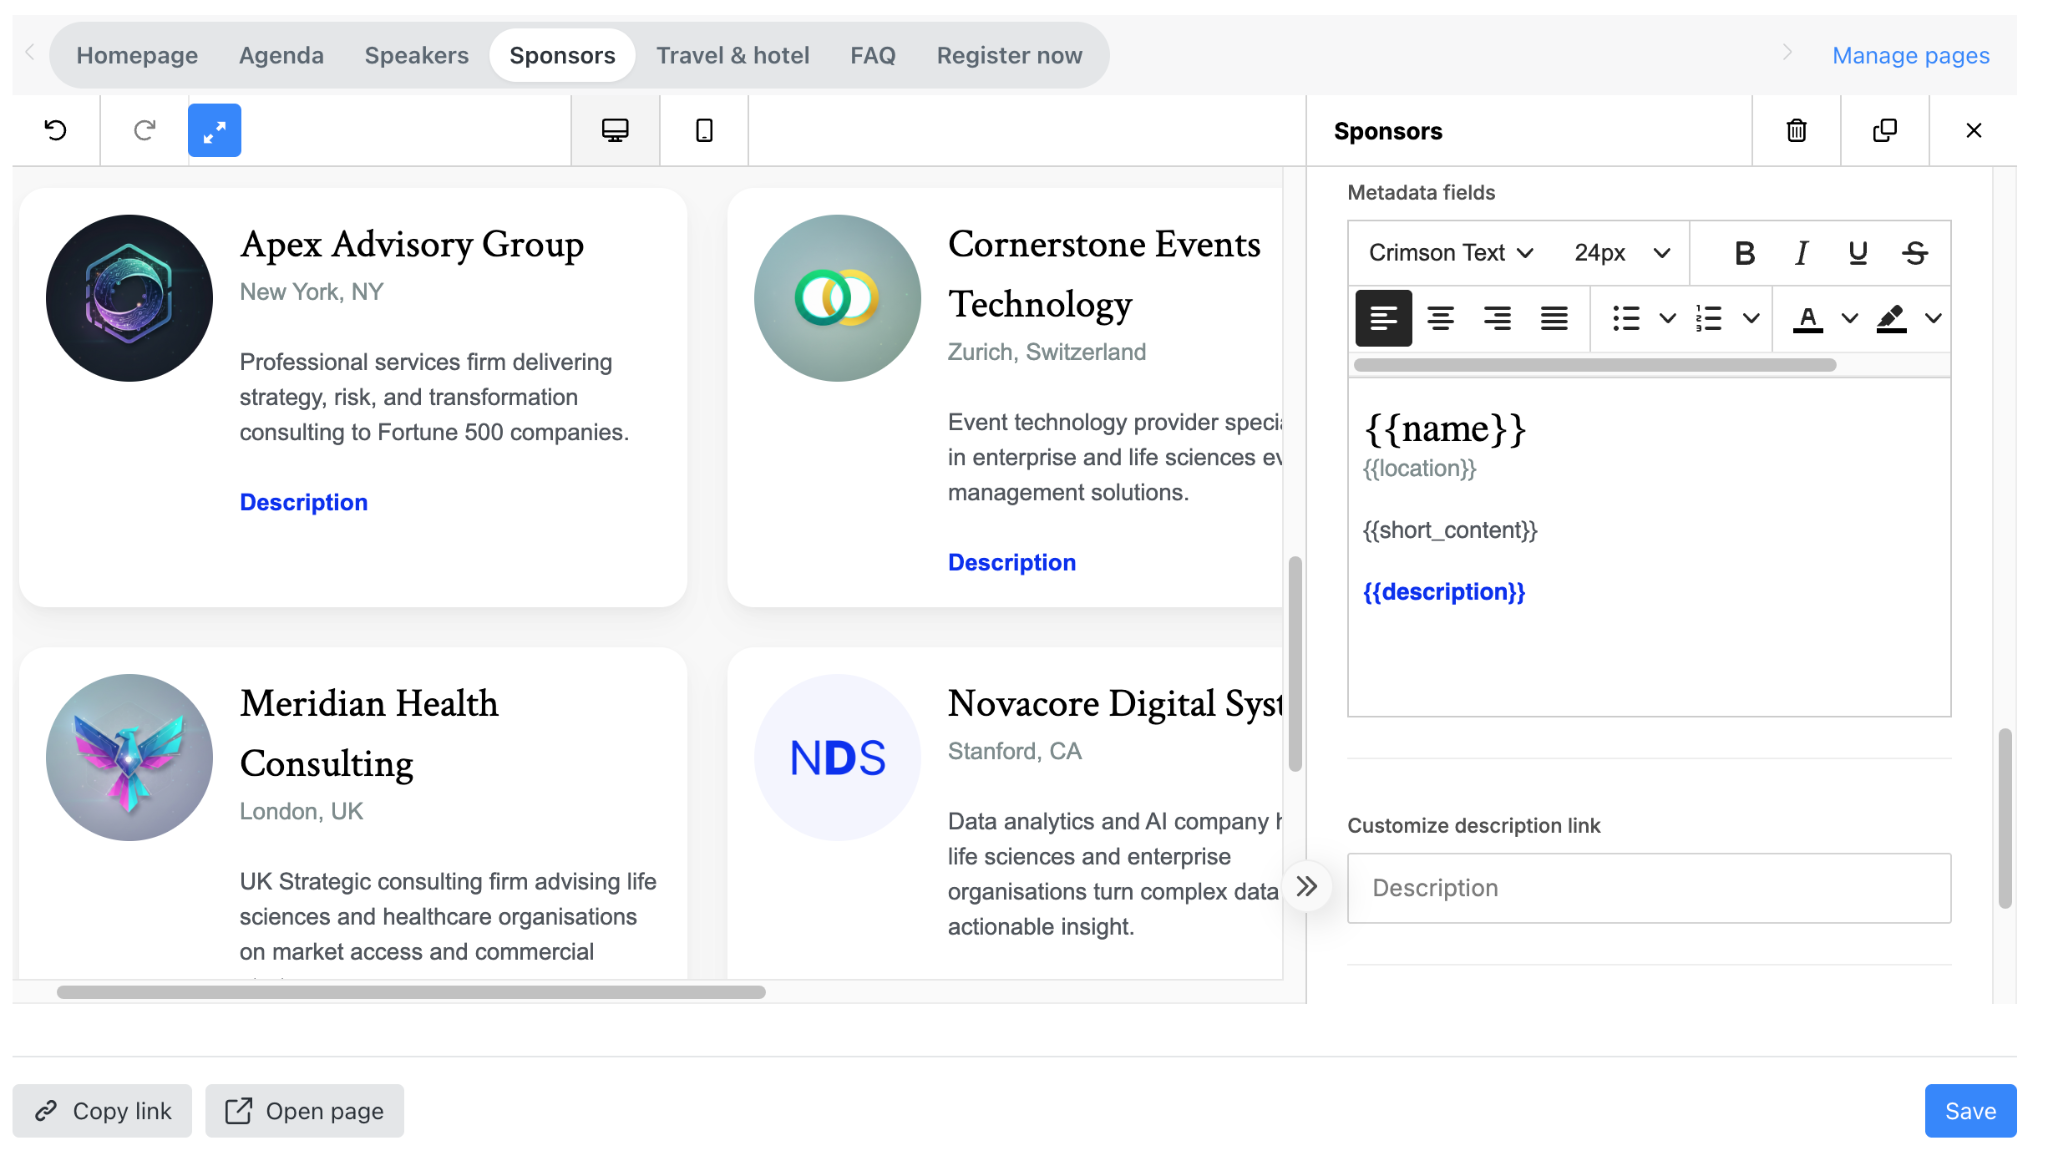Open Crimson Text font family dropdown
This screenshot has height=1164, width=2048.
click(x=1450, y=253)
